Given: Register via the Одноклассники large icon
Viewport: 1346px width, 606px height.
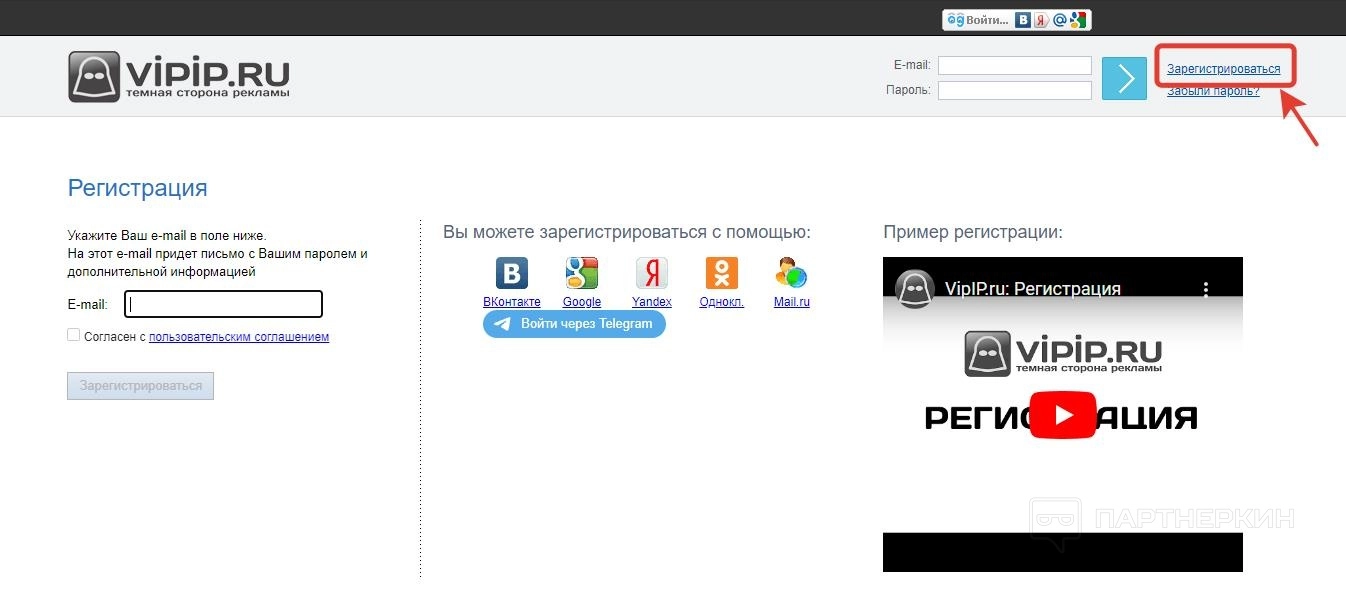Looking at the screenshot, I should click(x=722, y=273).
